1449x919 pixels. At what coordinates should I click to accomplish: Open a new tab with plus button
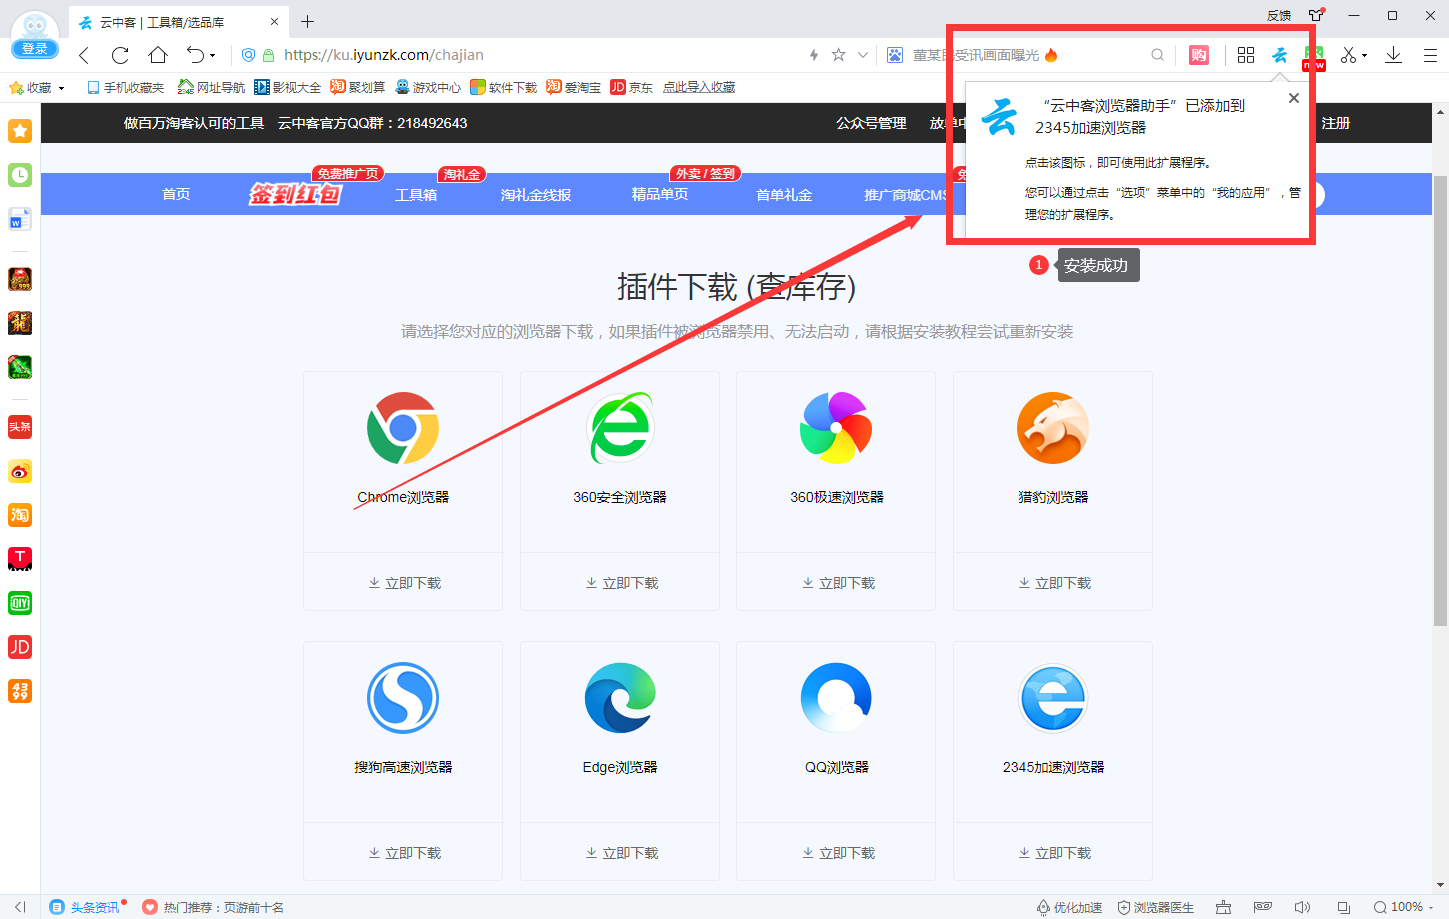307,21
